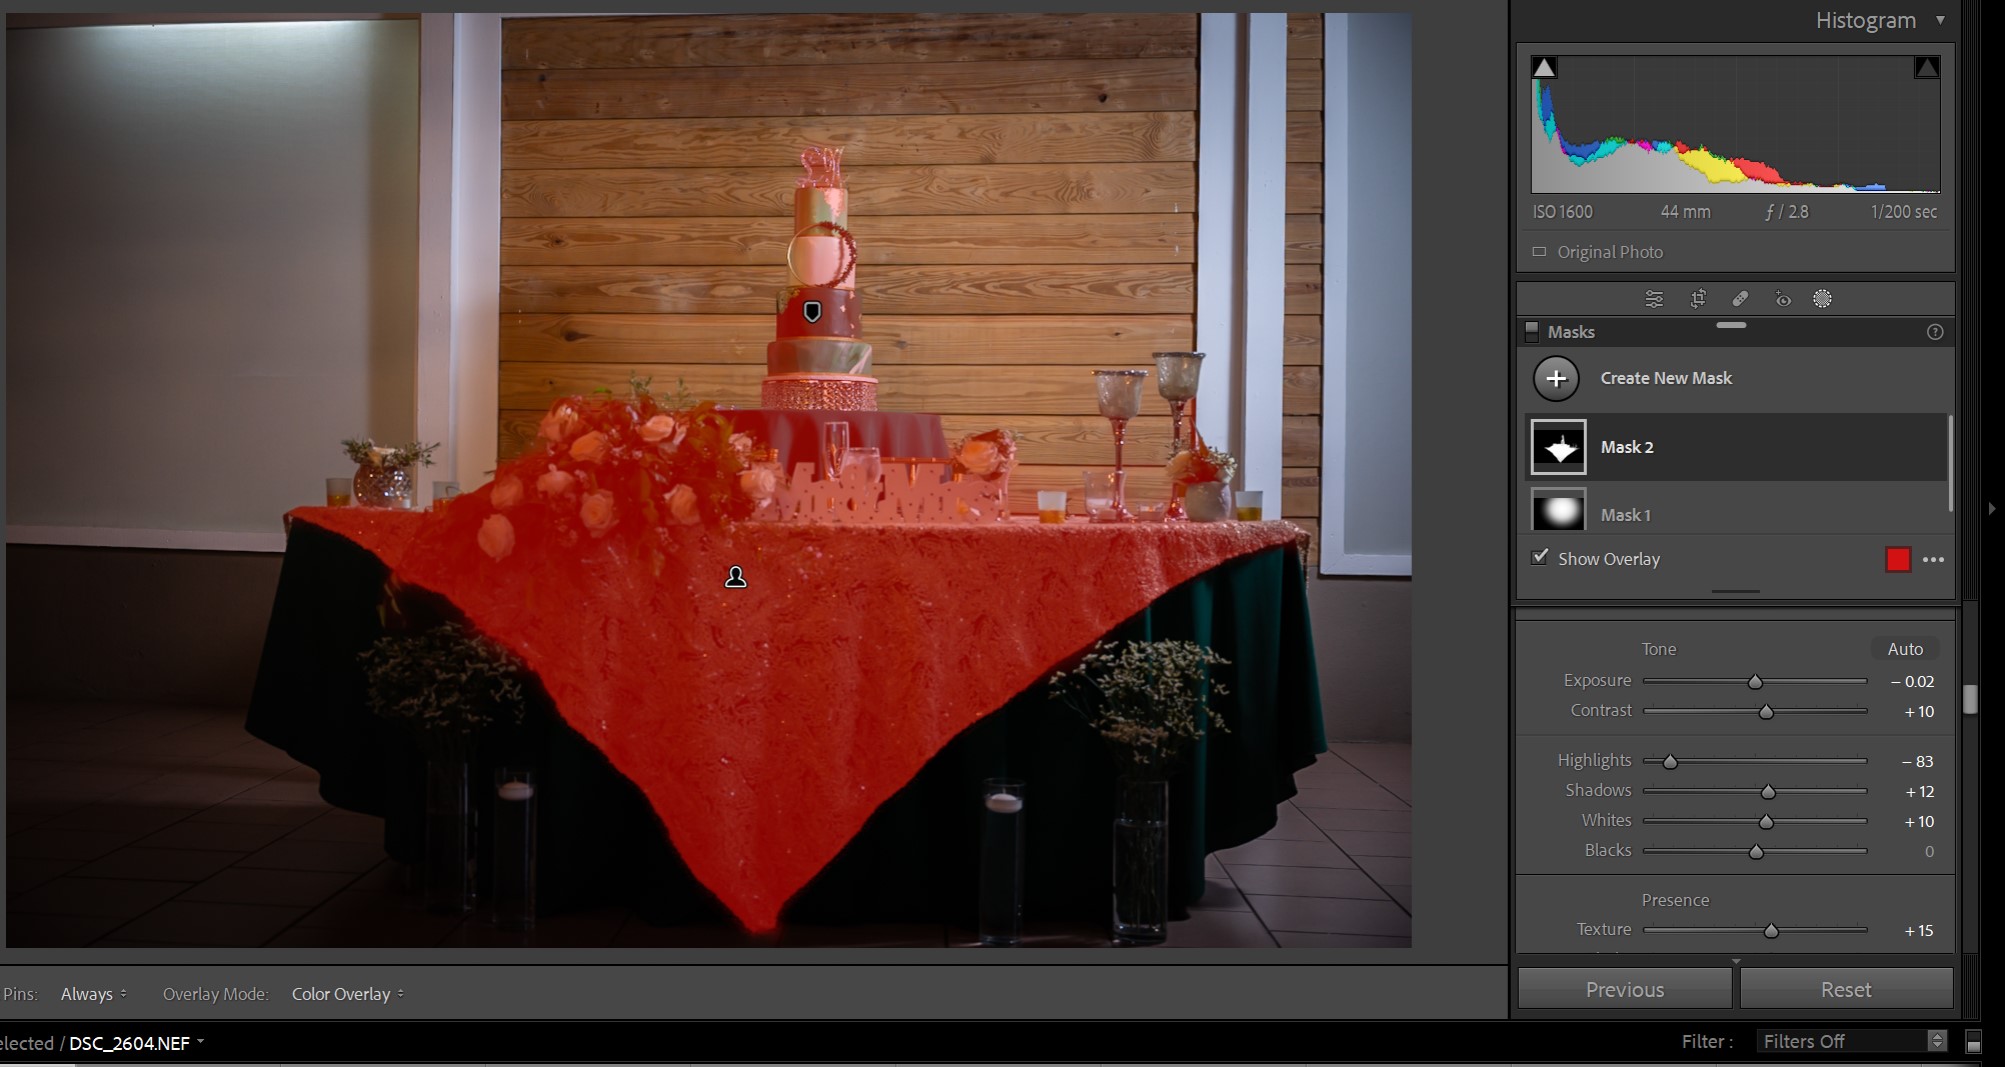Select the Crop tool

(1697, 298)
